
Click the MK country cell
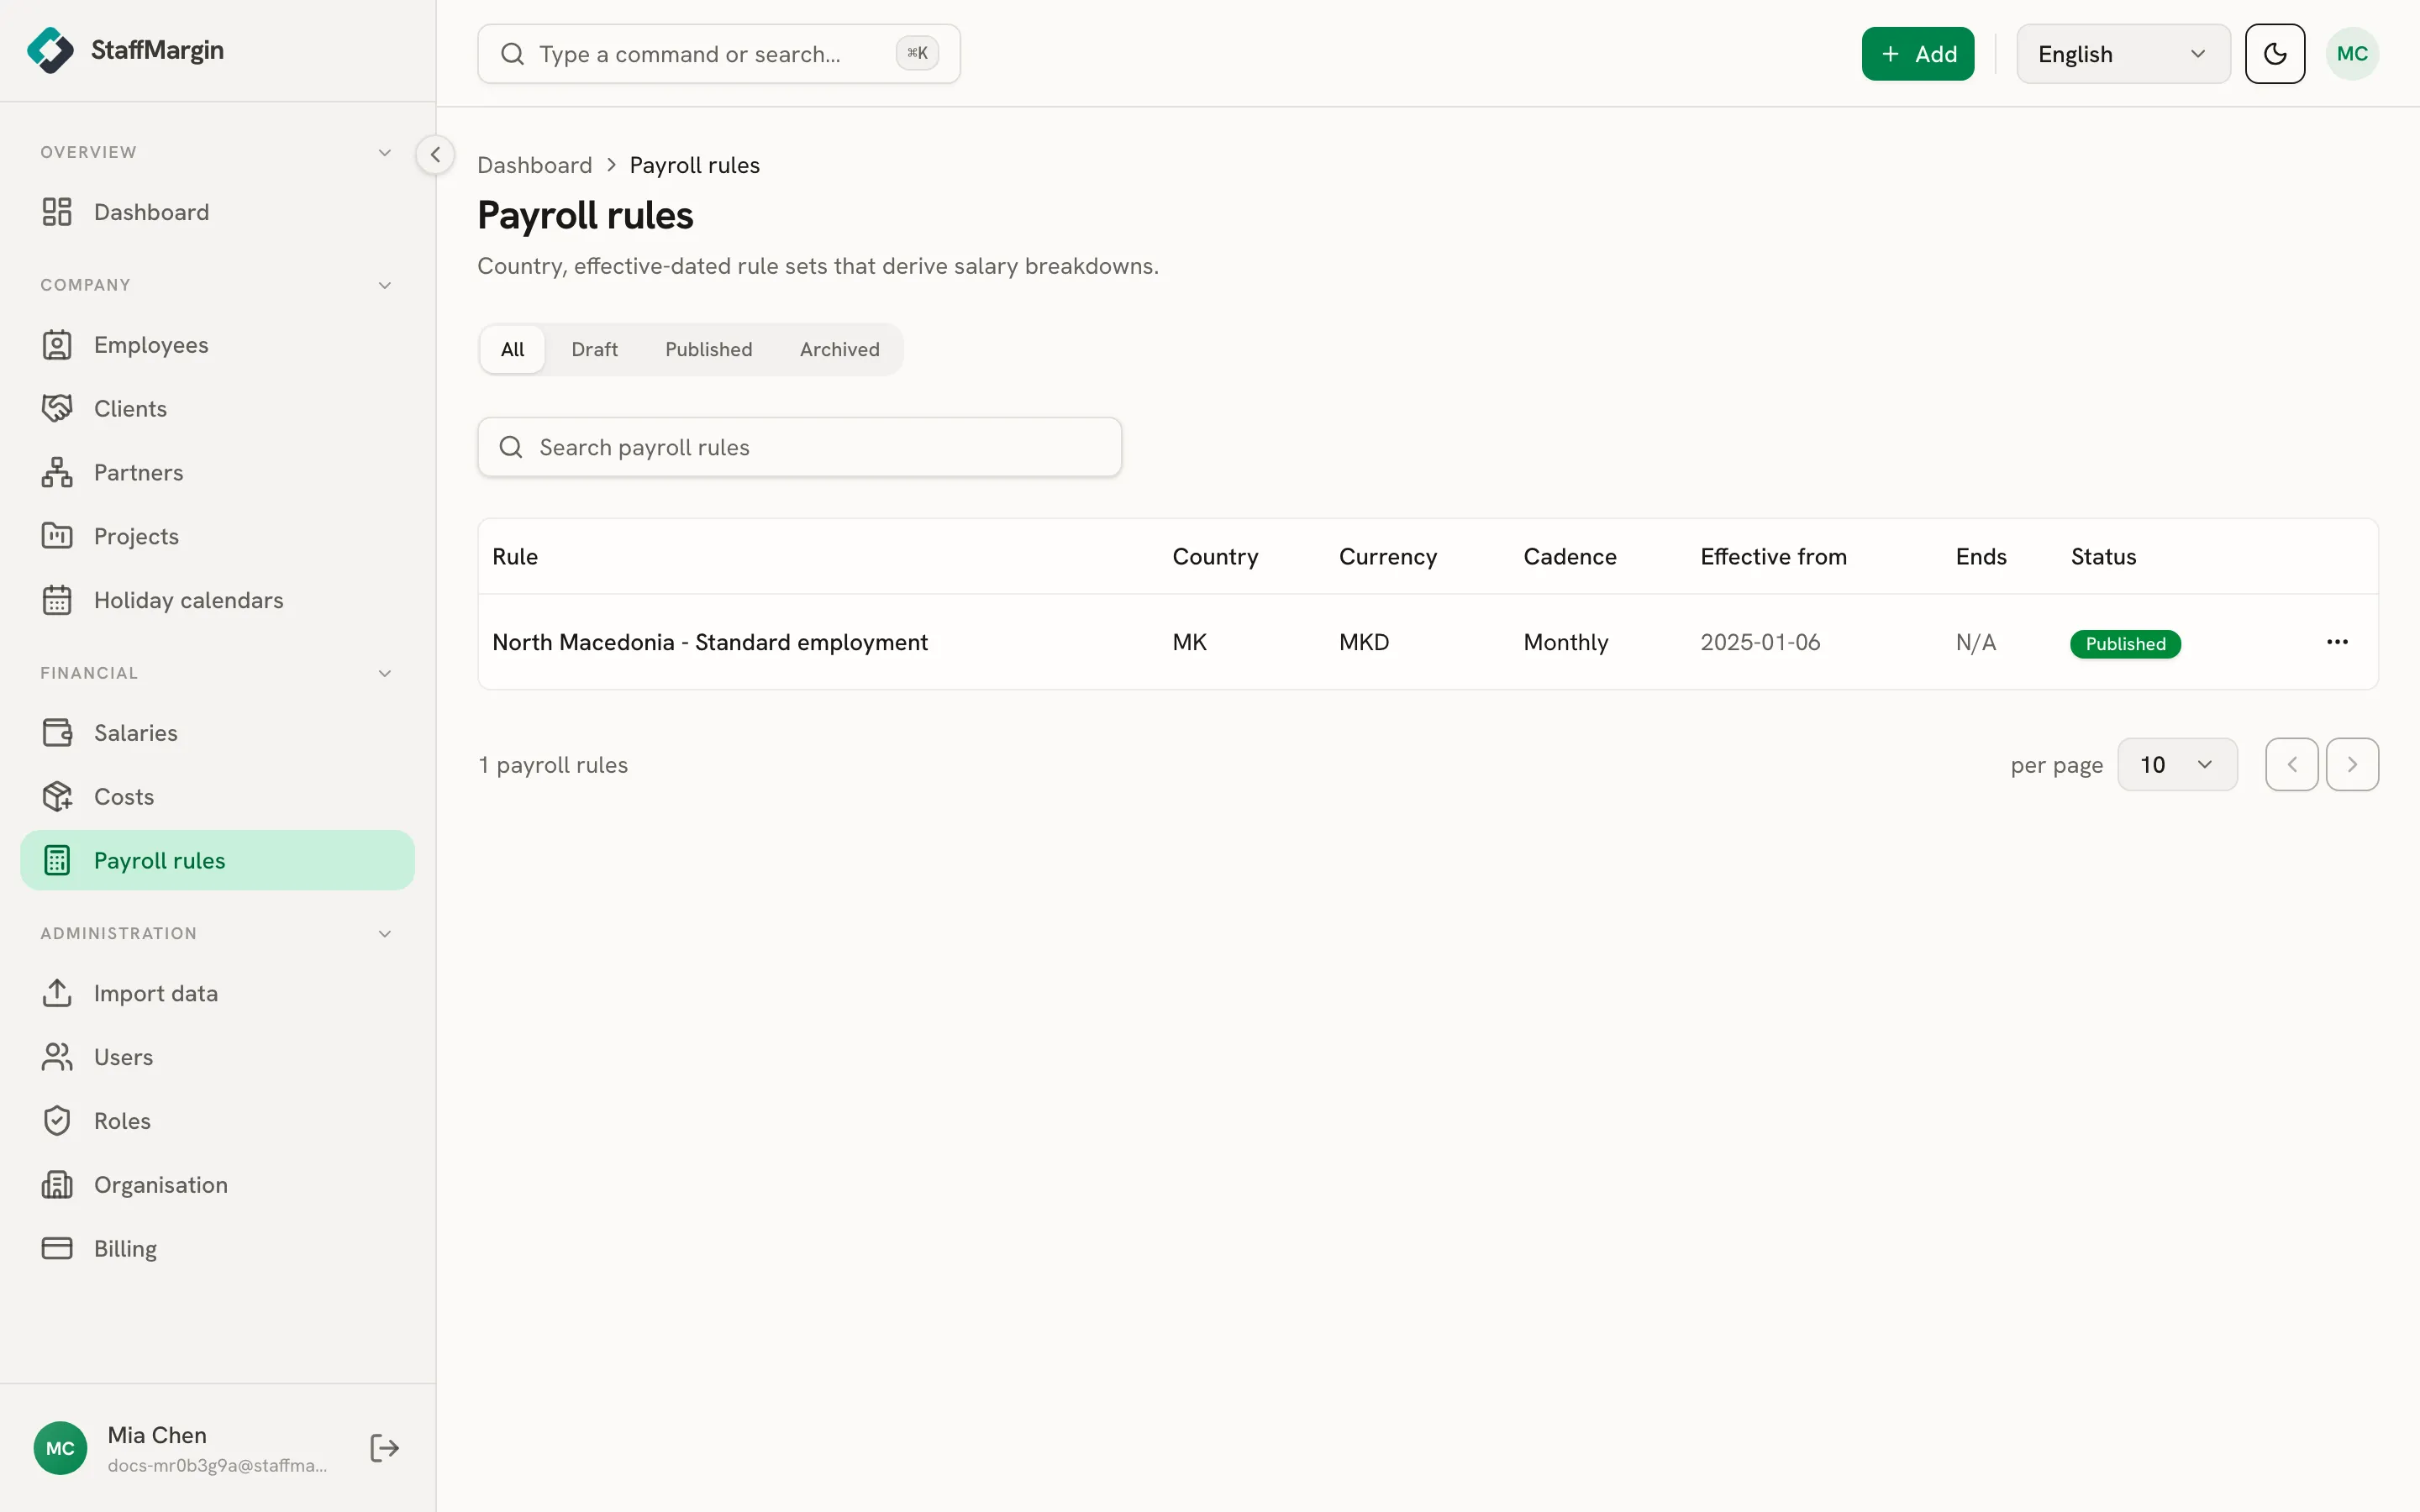tap(1189, 642)
